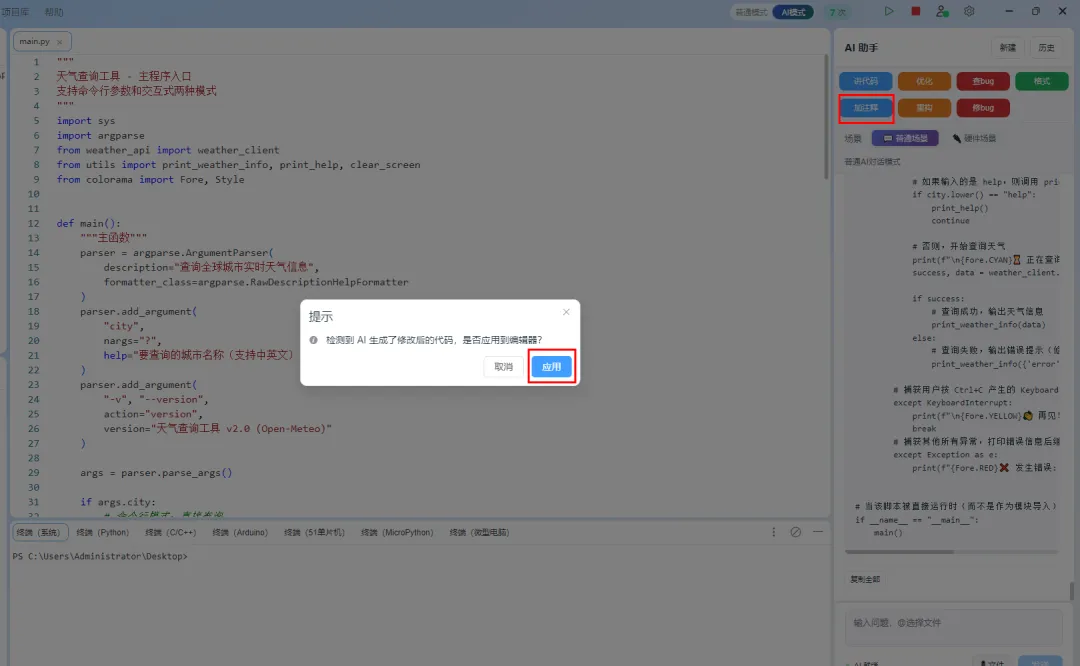Open the 帮助 menu
Viewport: 1080px width, 666px height.
(x=54, y=12)
